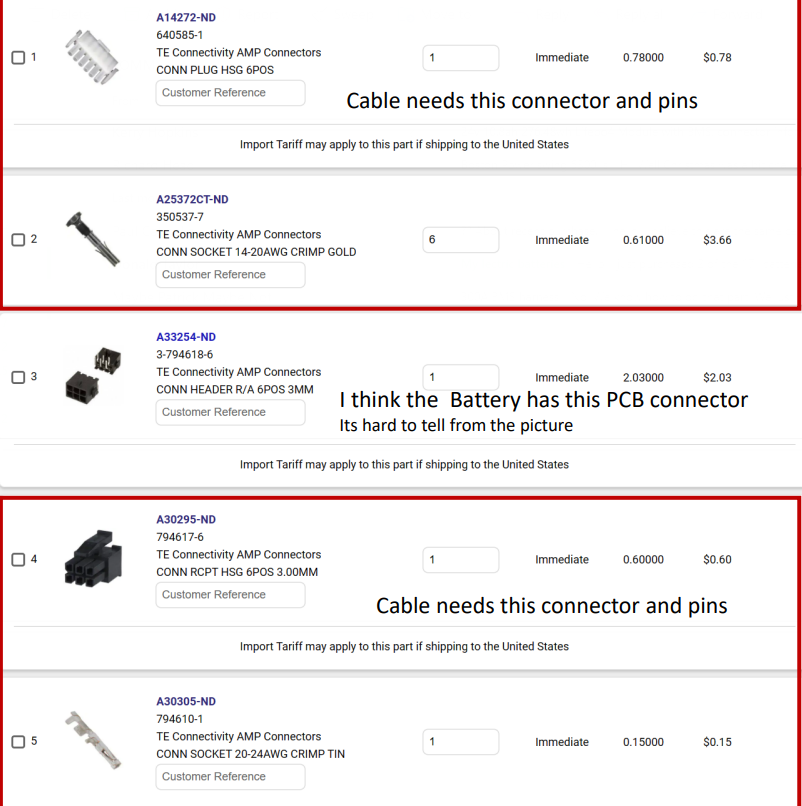
Task: View the right-angle 6POS header product image
Action: point(92,376)
